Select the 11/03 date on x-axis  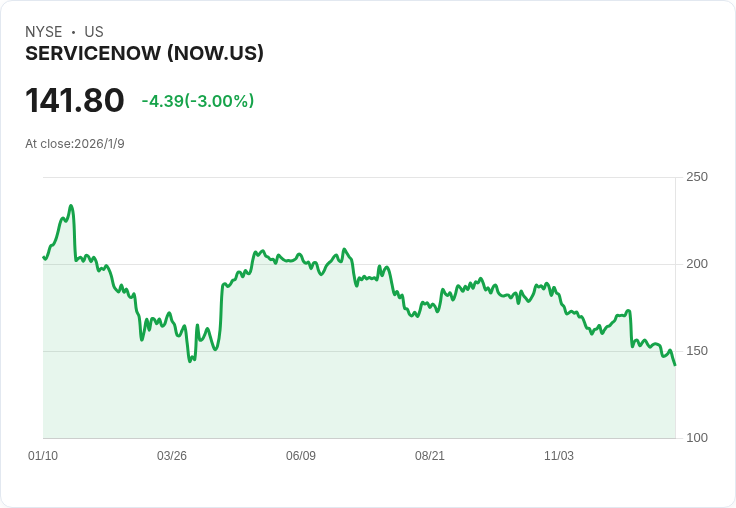(559, 456)
